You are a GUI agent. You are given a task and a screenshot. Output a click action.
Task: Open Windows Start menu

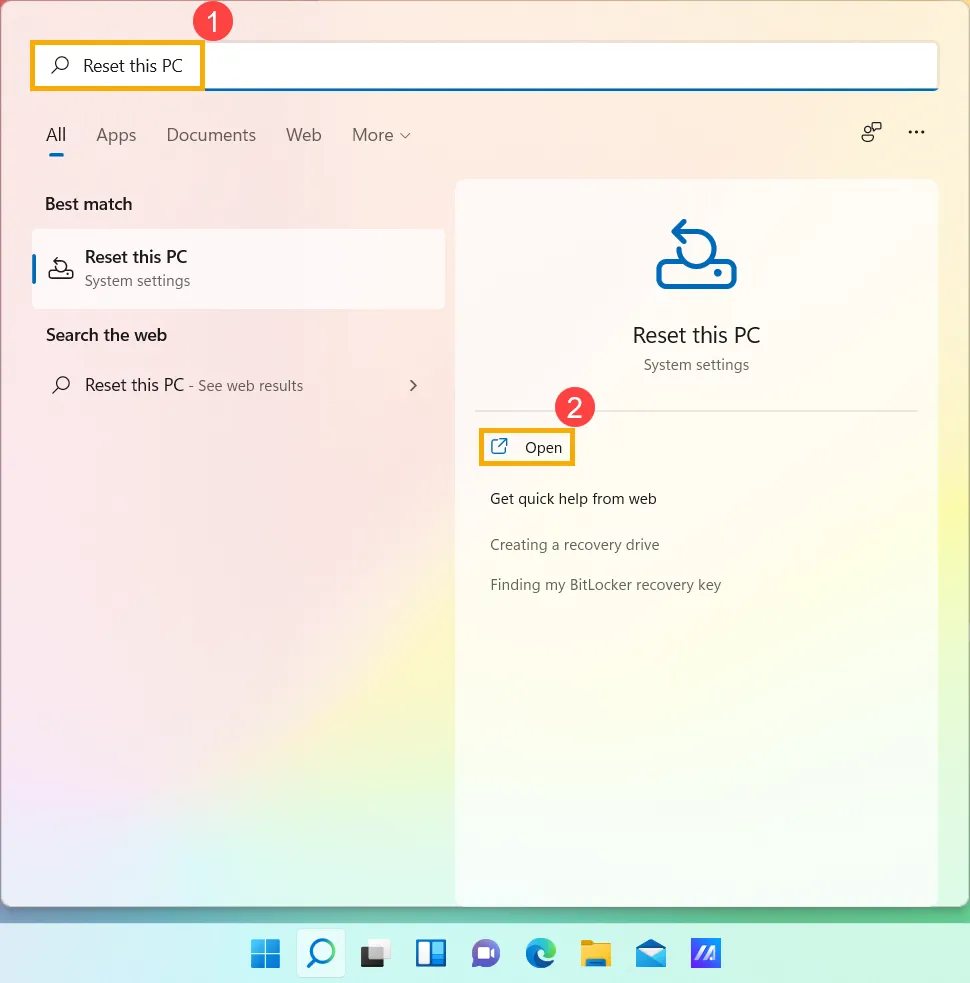click(264, 953)
